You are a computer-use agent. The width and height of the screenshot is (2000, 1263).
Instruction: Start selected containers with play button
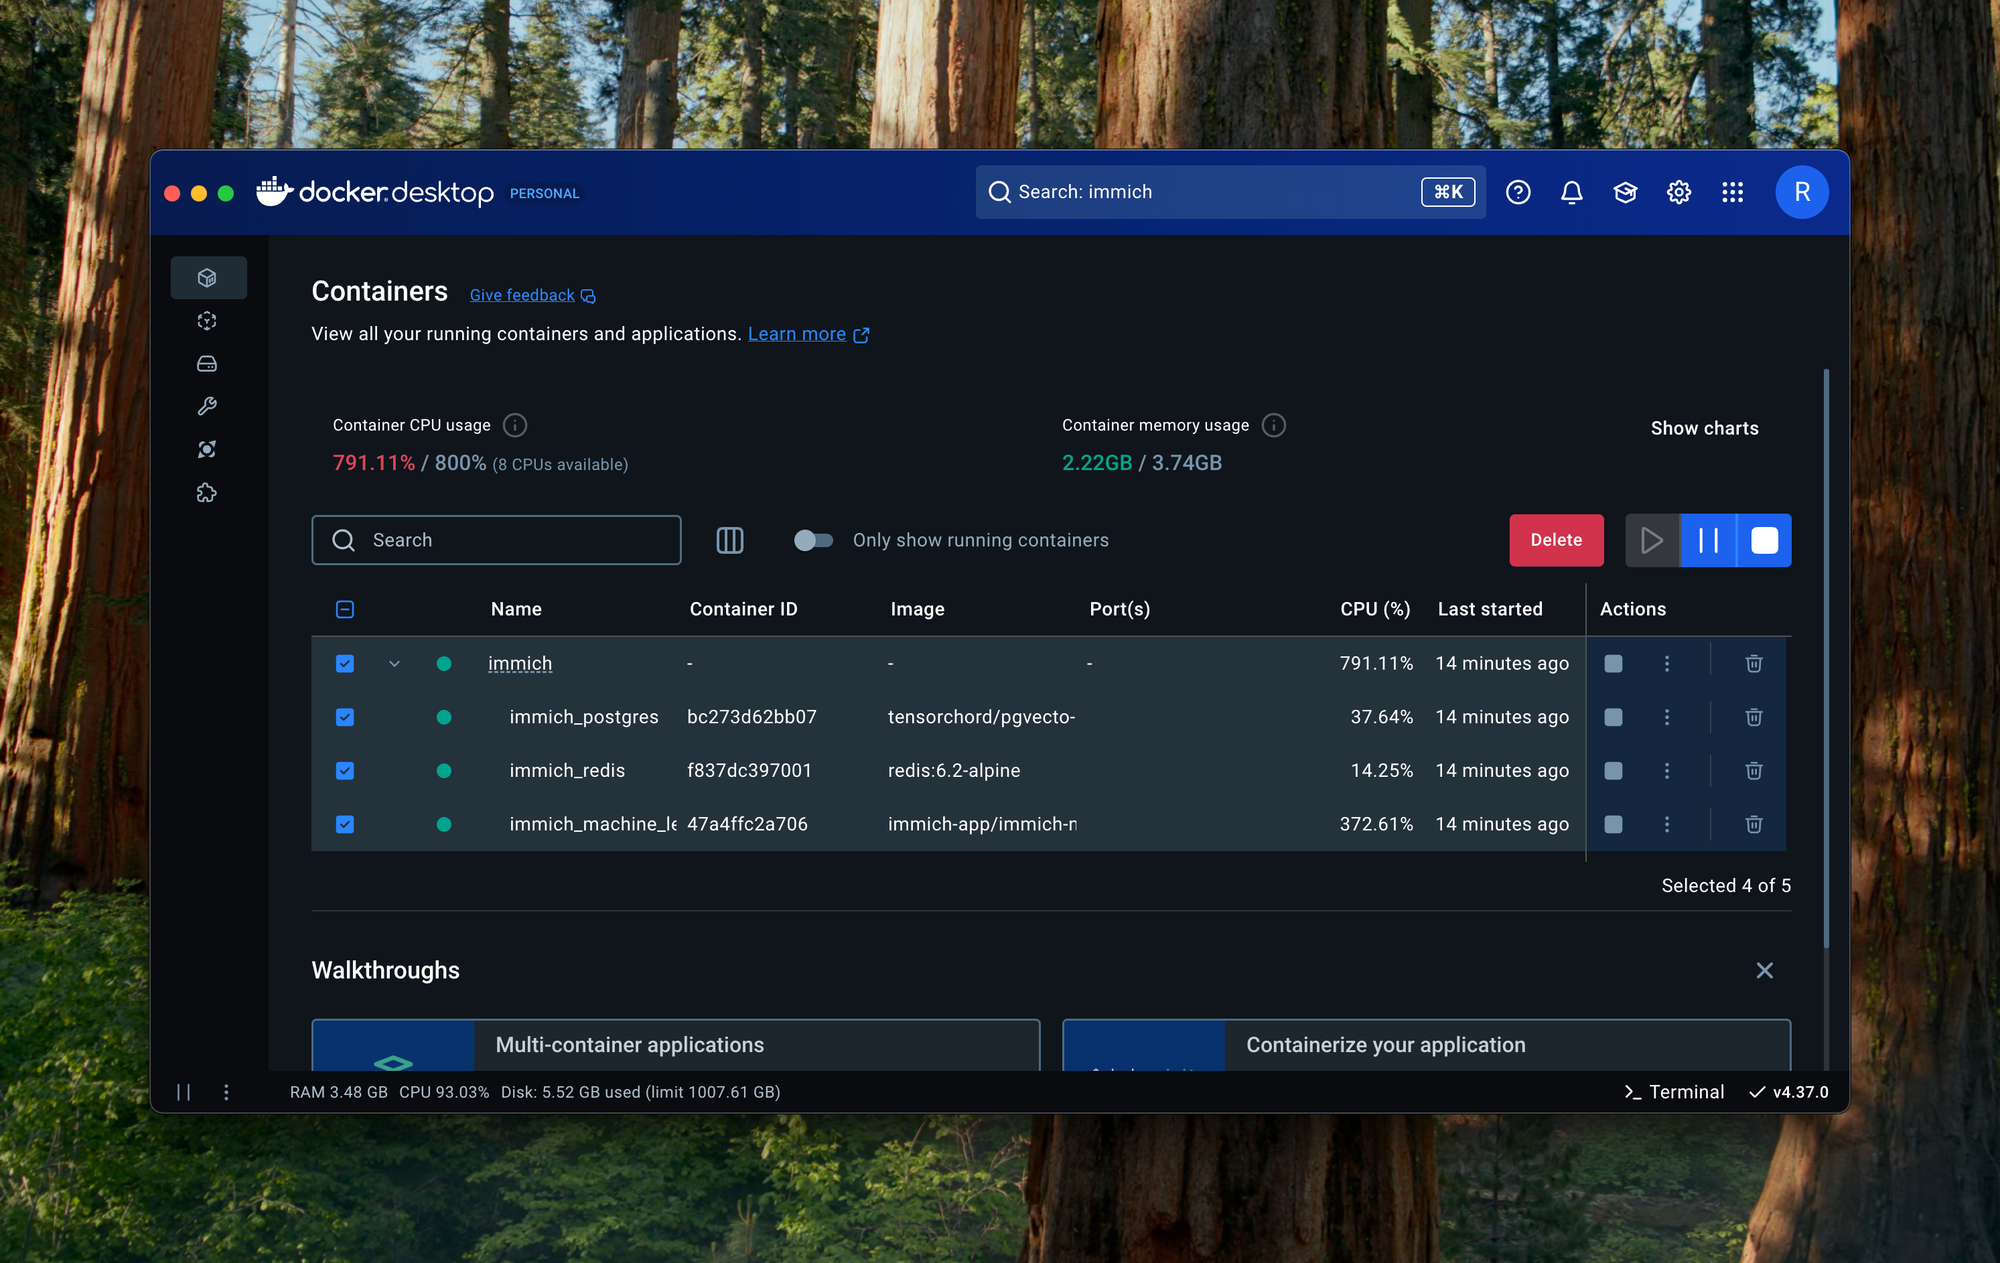click(x=1652, y=540)
